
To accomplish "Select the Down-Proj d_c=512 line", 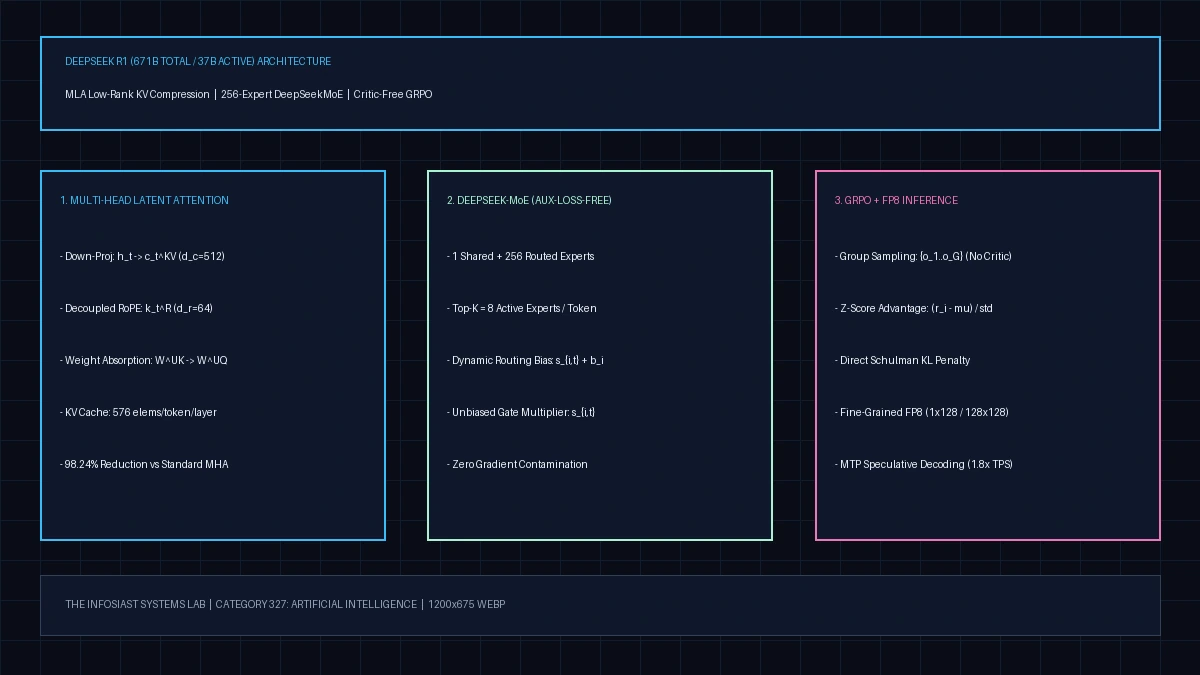I will coord(142,257).
